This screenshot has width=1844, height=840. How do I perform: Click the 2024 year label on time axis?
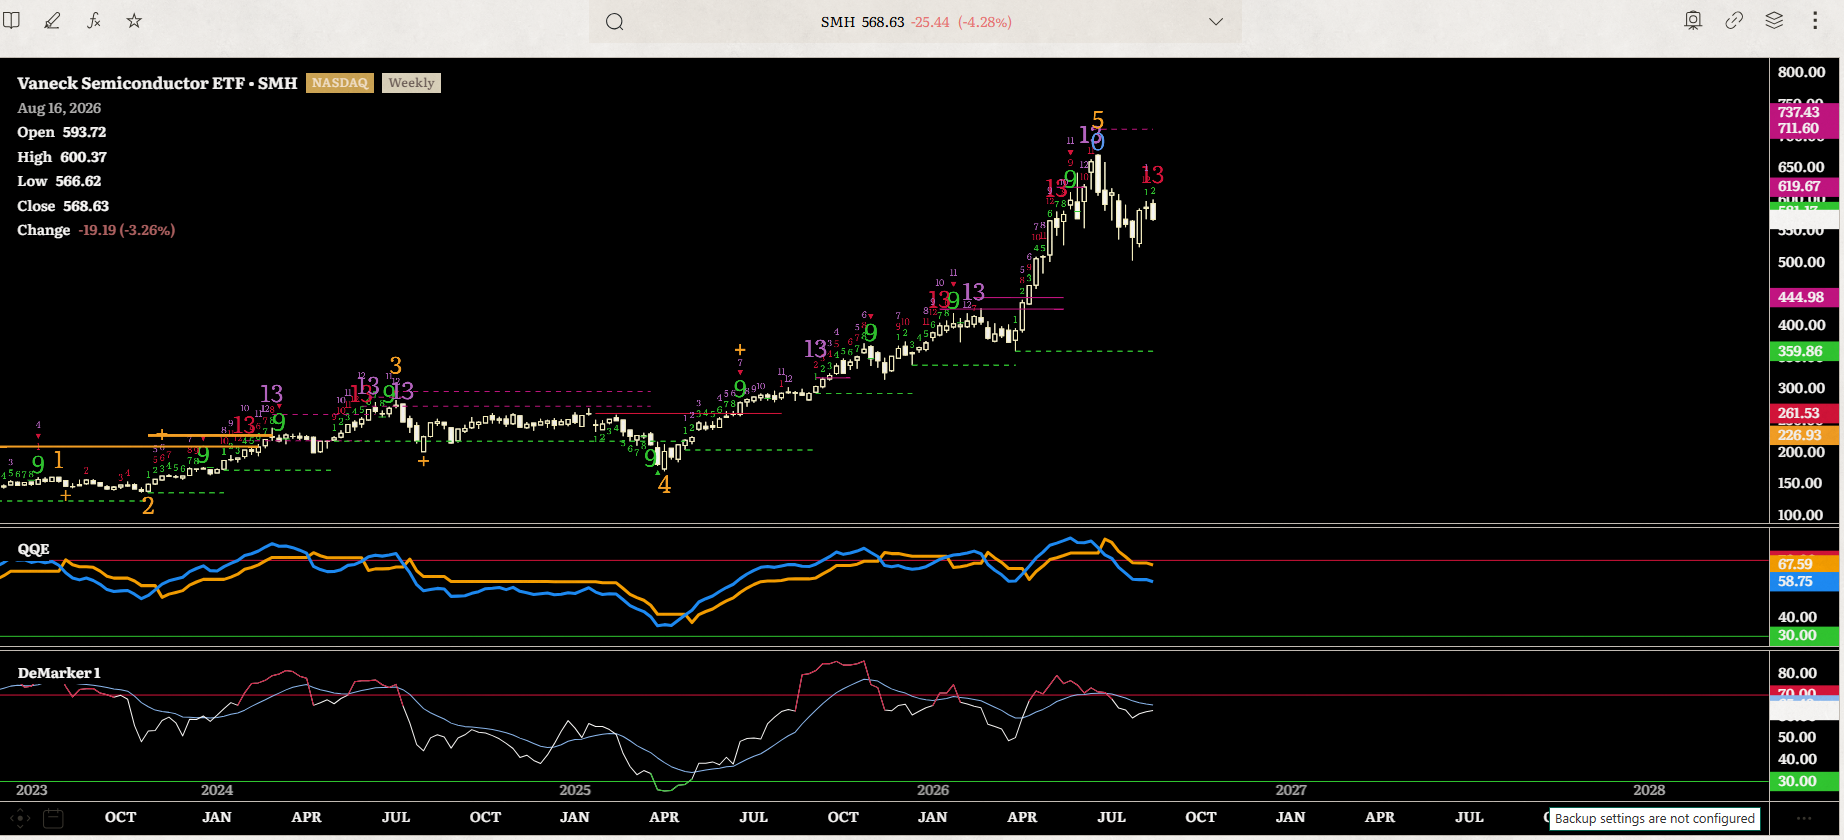pyautogui.click(x=217, y=790)
